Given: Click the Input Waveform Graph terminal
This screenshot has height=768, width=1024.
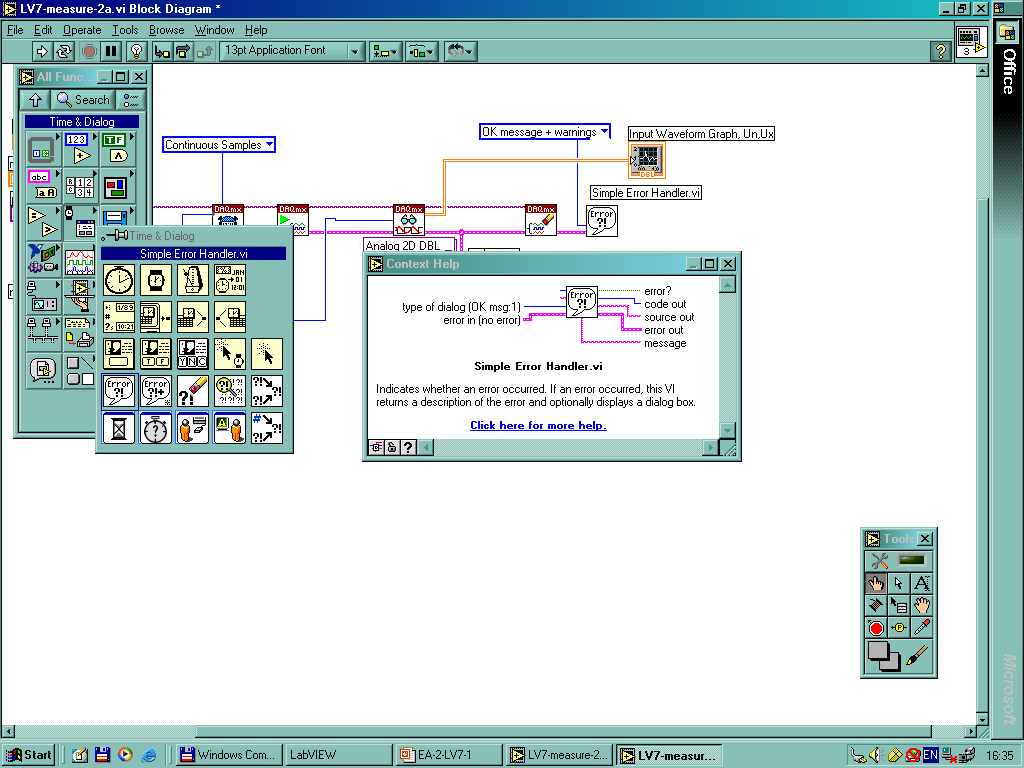Looking at the screenshot, I should (647, 161).
